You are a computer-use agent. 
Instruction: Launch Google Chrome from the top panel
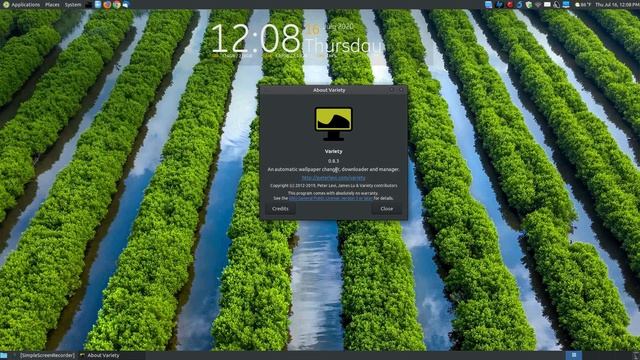pos(117,4)
